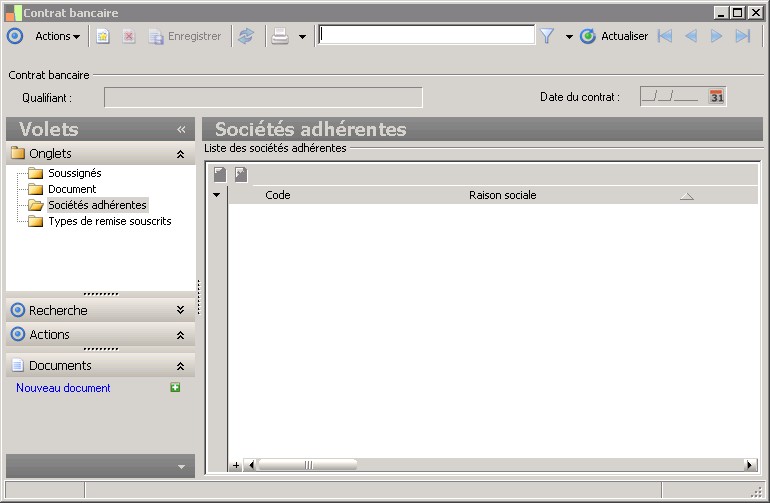Click the blue circle icon beside toolbar Actions
770x503 pixels.
point(15,36)
